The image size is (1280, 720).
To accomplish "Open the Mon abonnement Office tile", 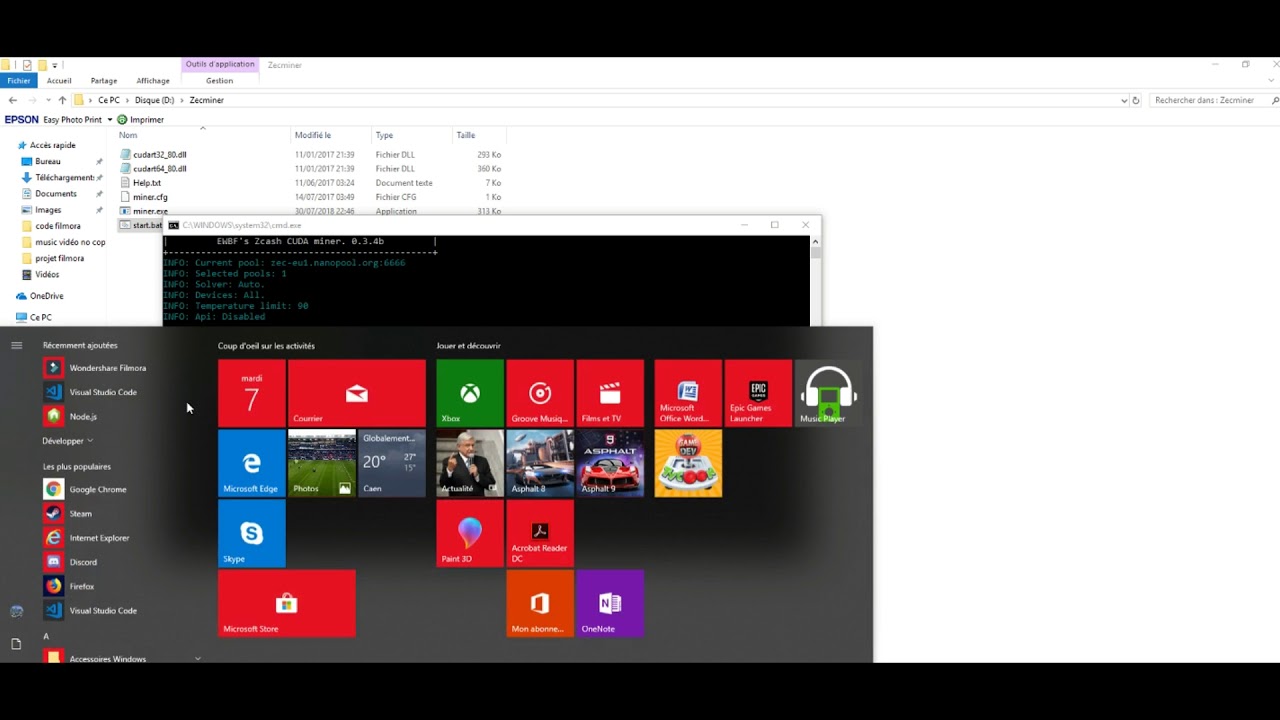I will coord(540,603).
